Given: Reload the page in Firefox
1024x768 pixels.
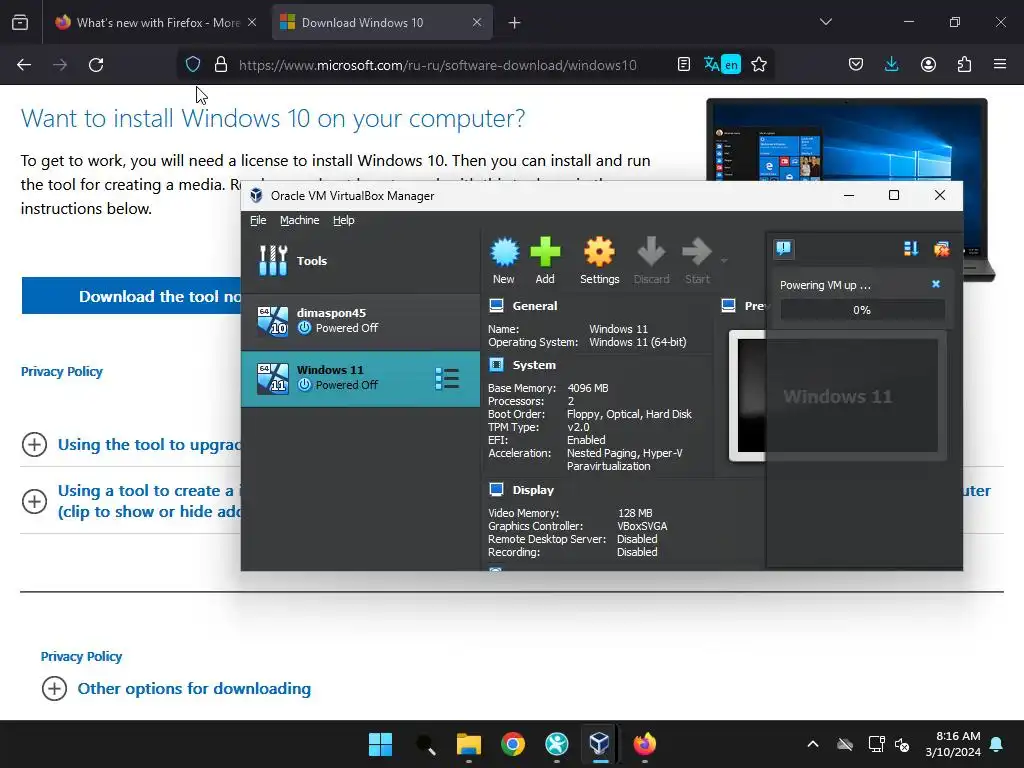Looking at the screenshot, I should [96, 65].
